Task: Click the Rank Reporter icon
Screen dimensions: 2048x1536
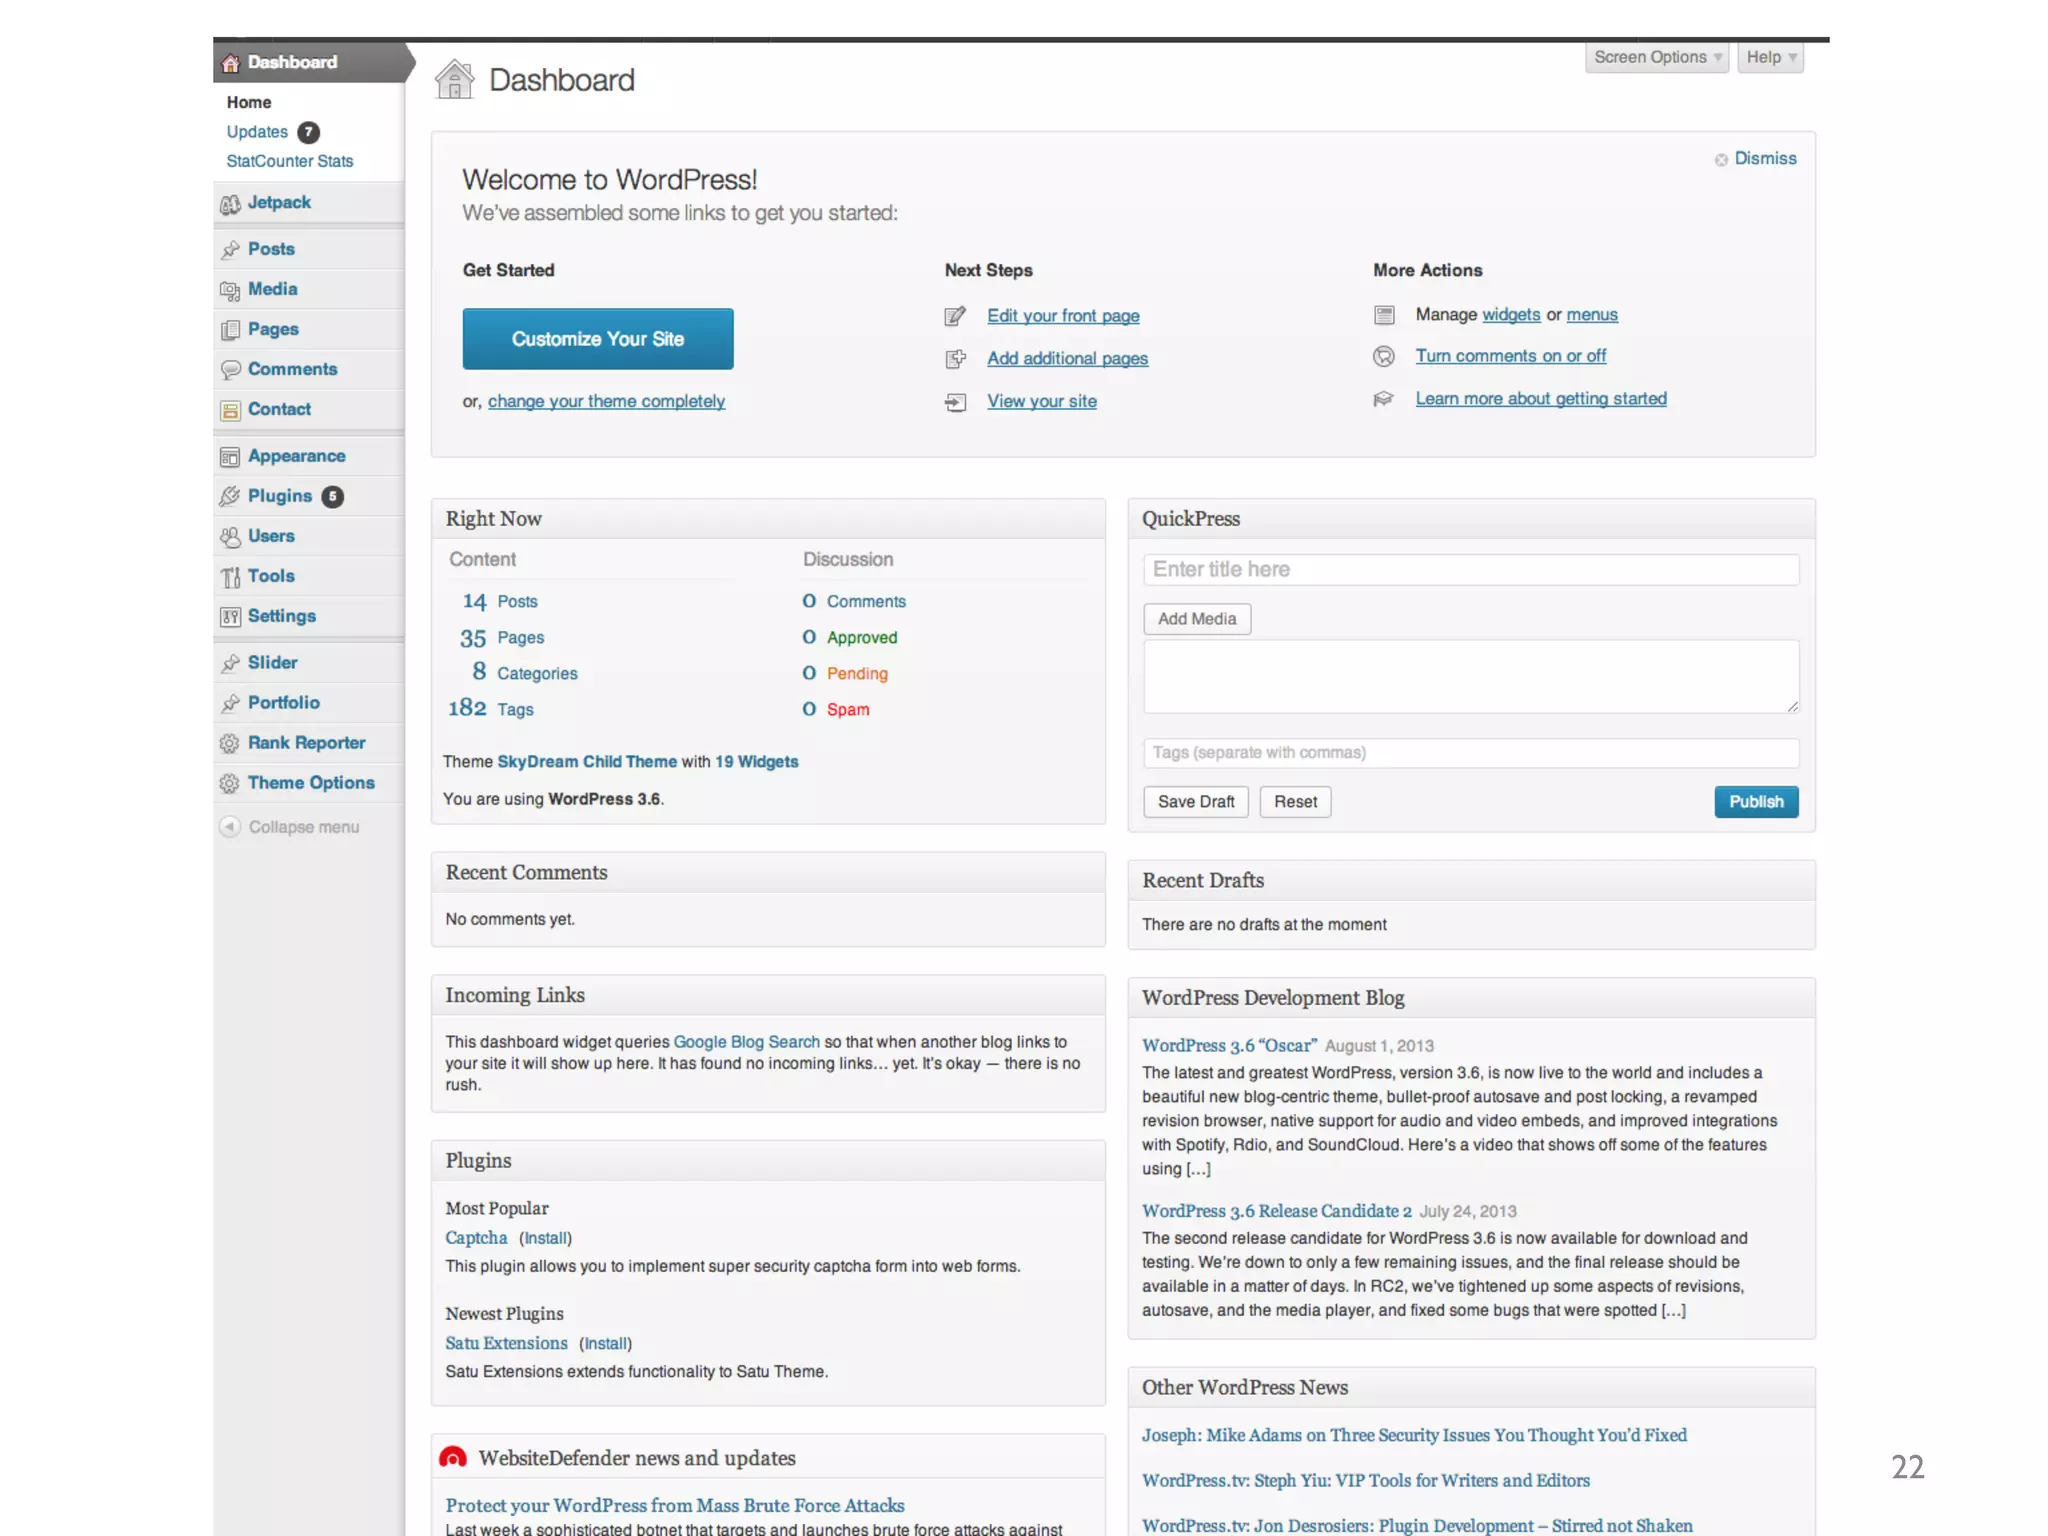Action: [x=230, y=743]
